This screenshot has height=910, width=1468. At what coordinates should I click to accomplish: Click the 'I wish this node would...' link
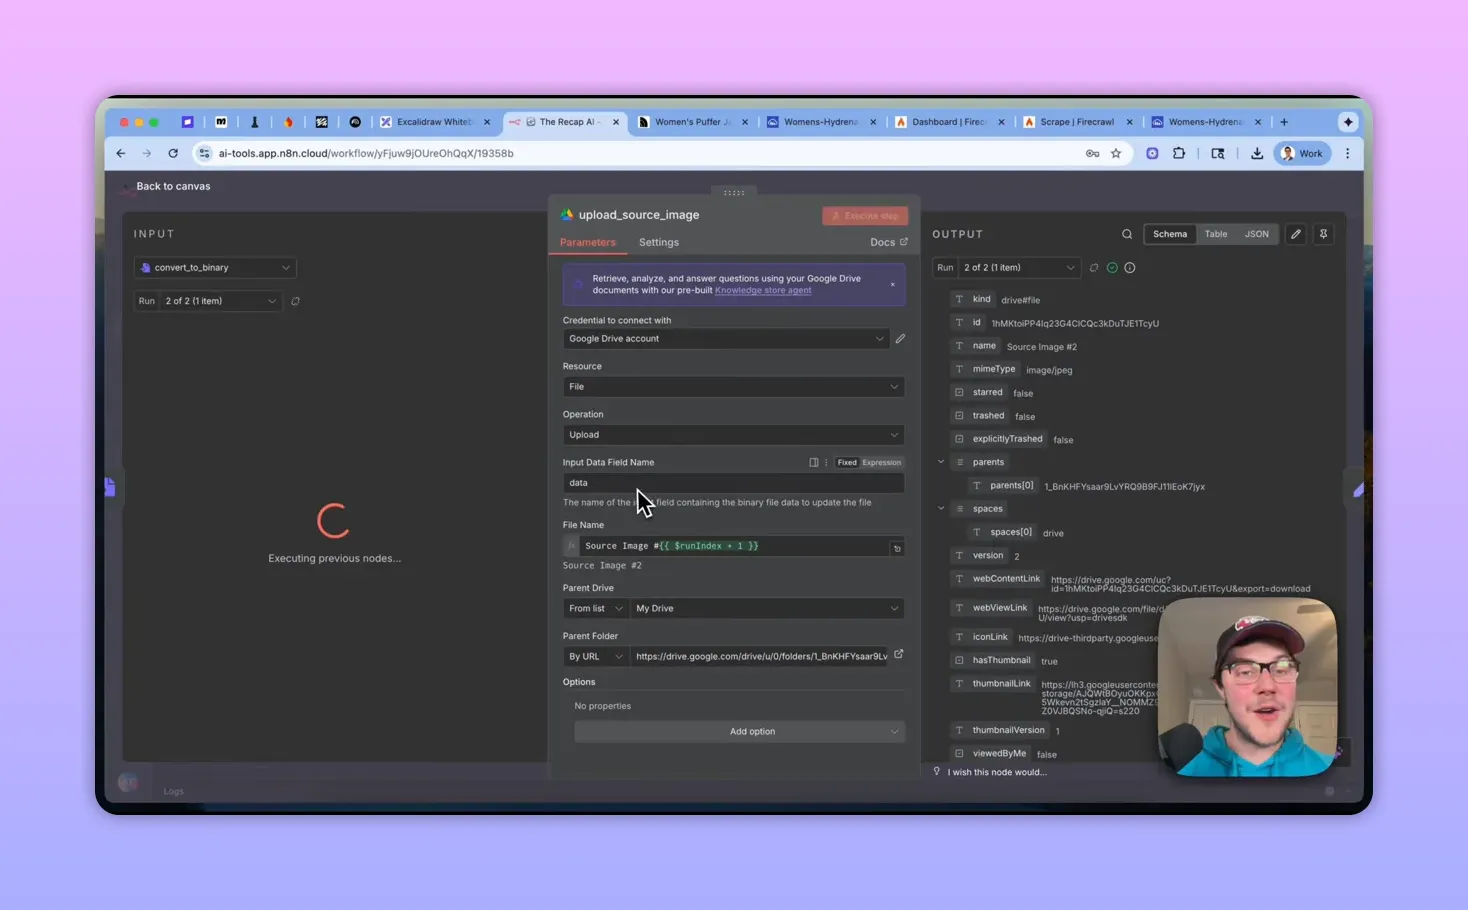pos(997,772)
